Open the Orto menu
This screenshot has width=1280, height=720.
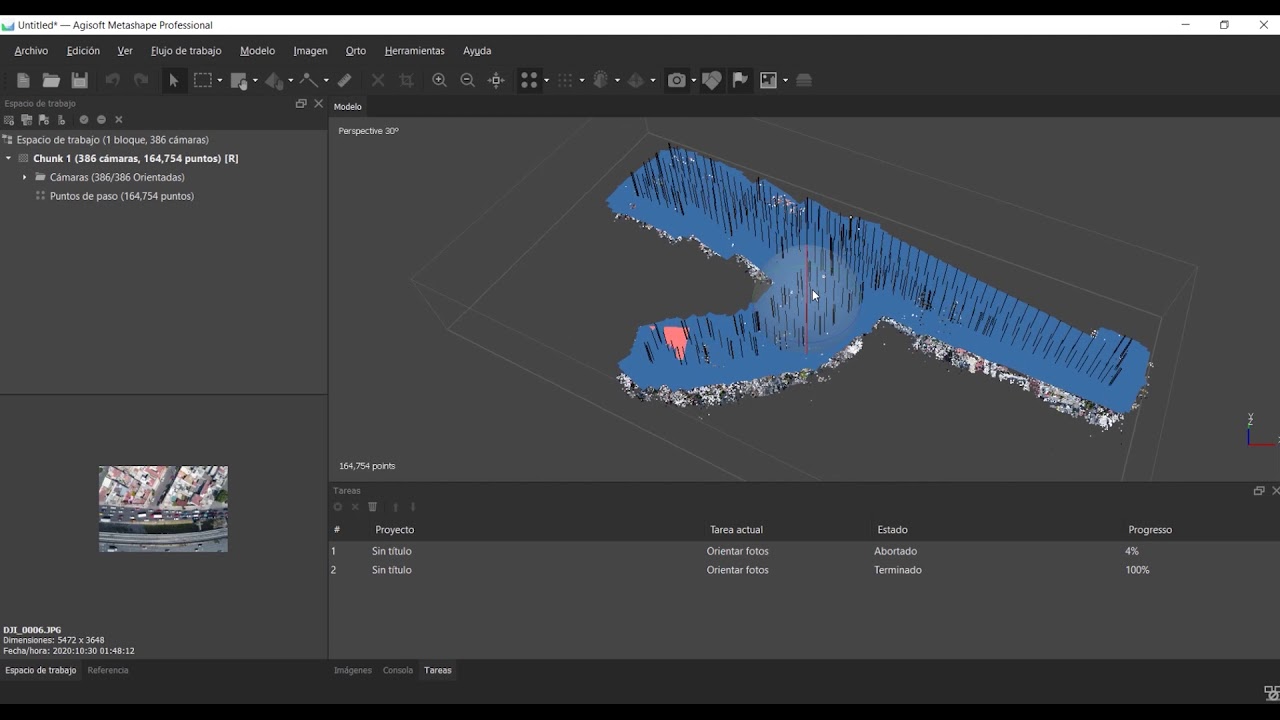coord(356,51)
